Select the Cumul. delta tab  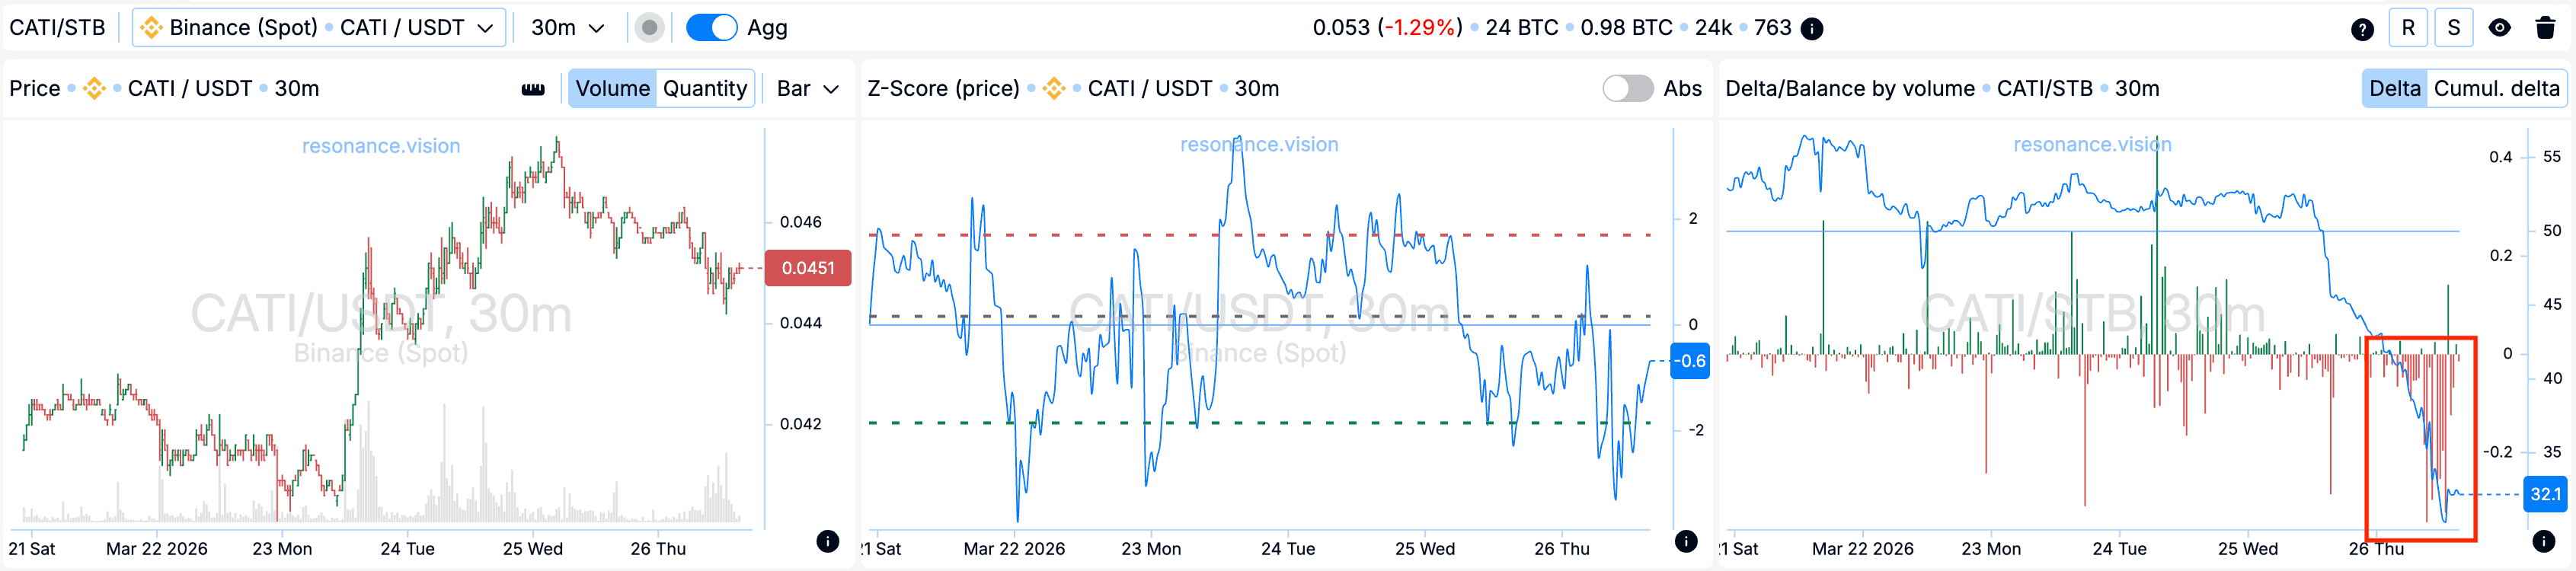pyautogui.click(x=2496, y=89)
